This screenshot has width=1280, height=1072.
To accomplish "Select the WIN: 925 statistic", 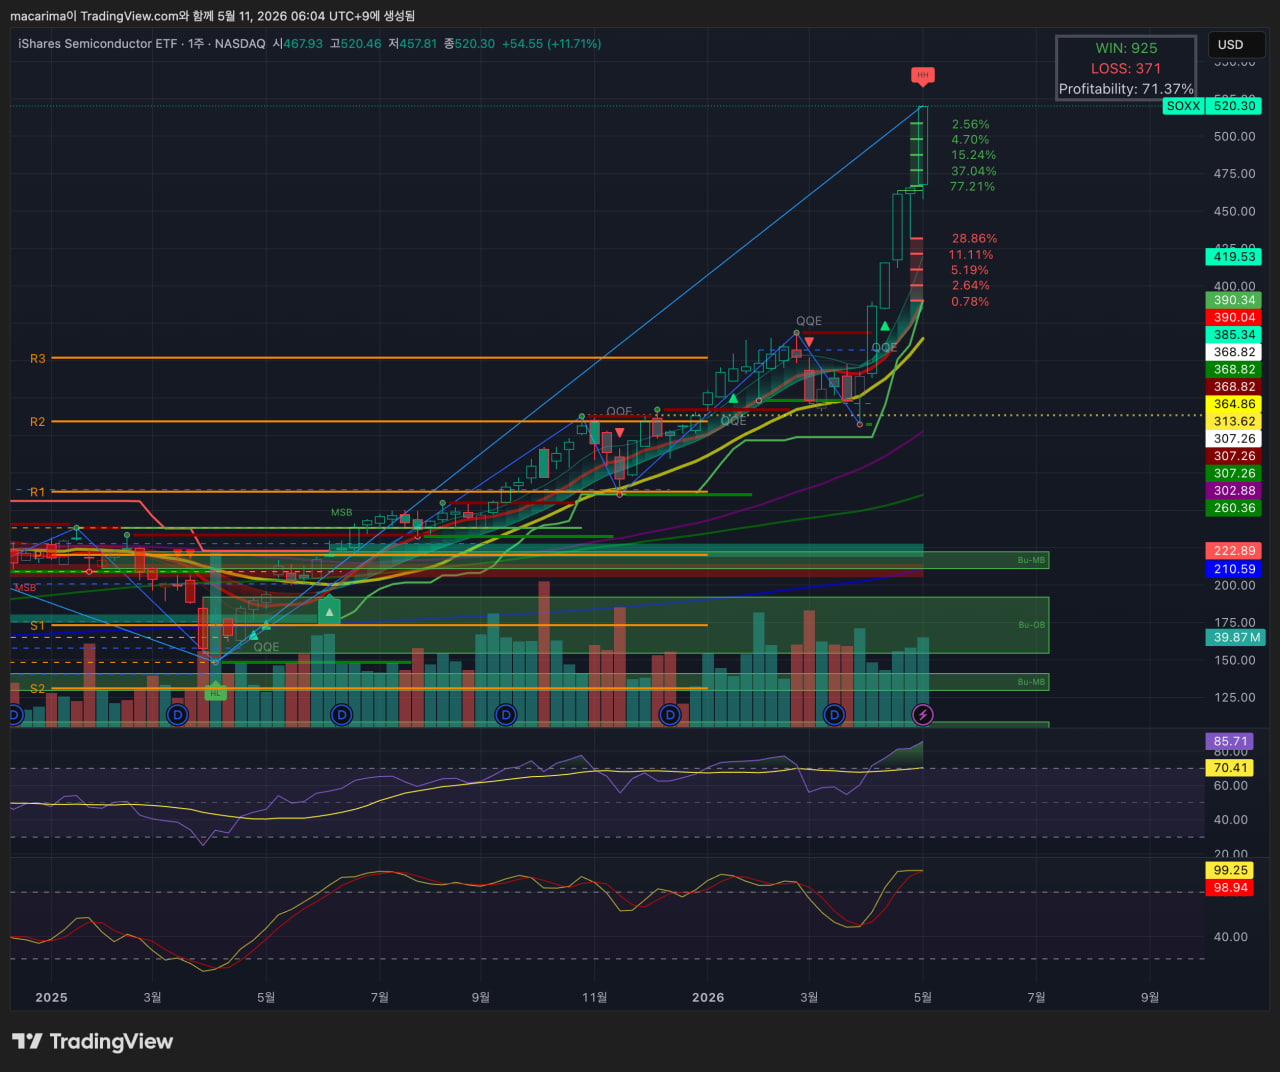I will tap(1126, 48).
